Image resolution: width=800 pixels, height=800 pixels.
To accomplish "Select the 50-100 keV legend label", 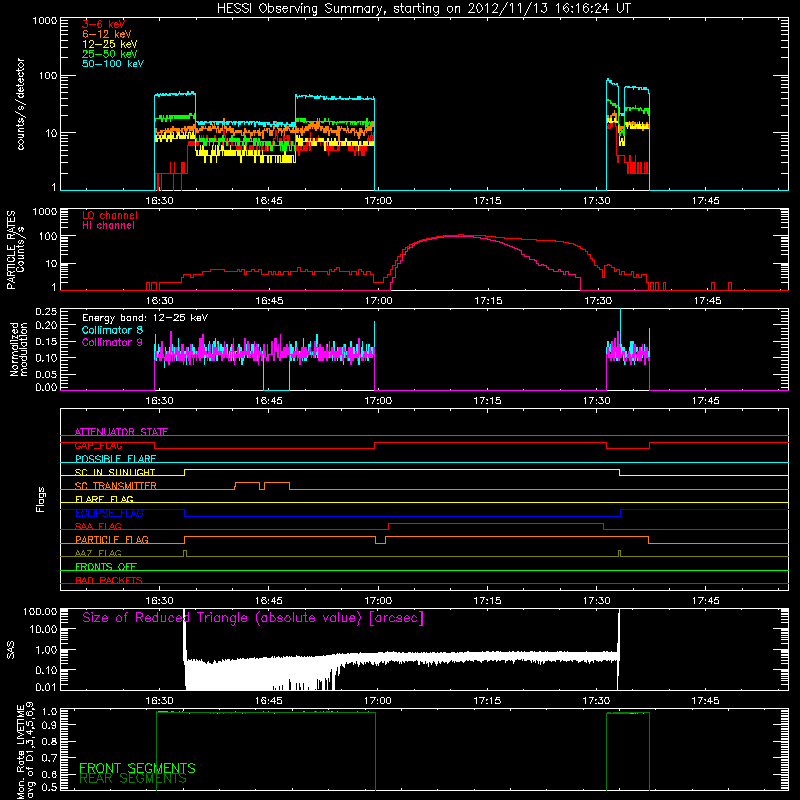I will pos(113,64).
